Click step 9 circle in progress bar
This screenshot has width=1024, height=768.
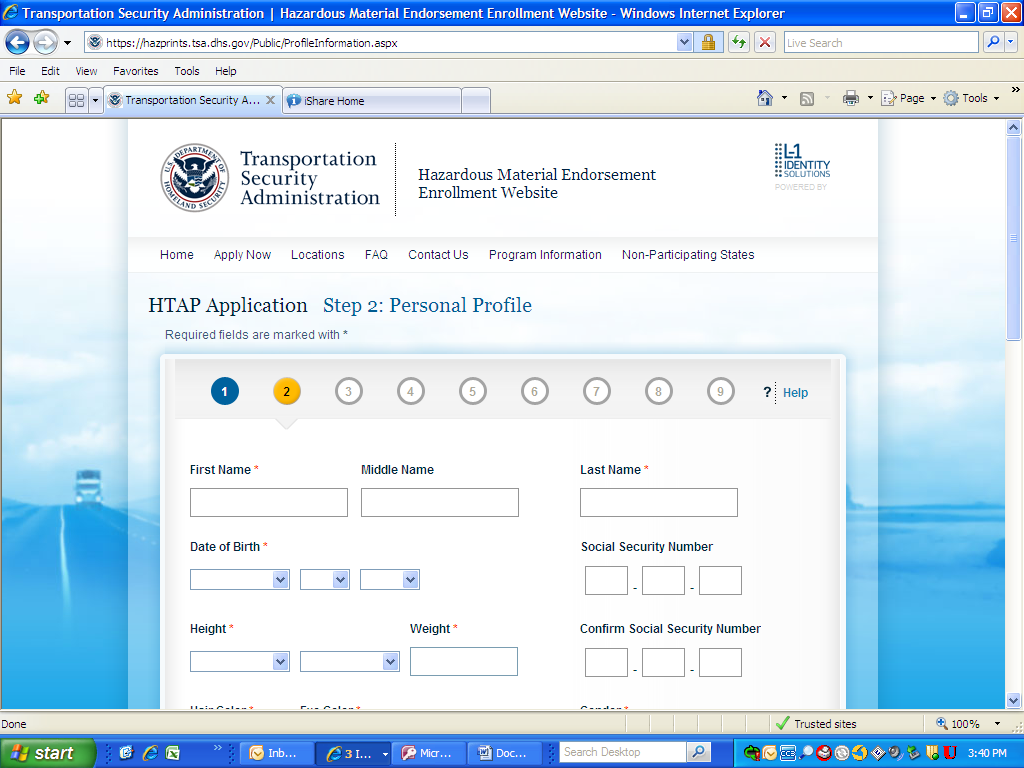[721, 392]
